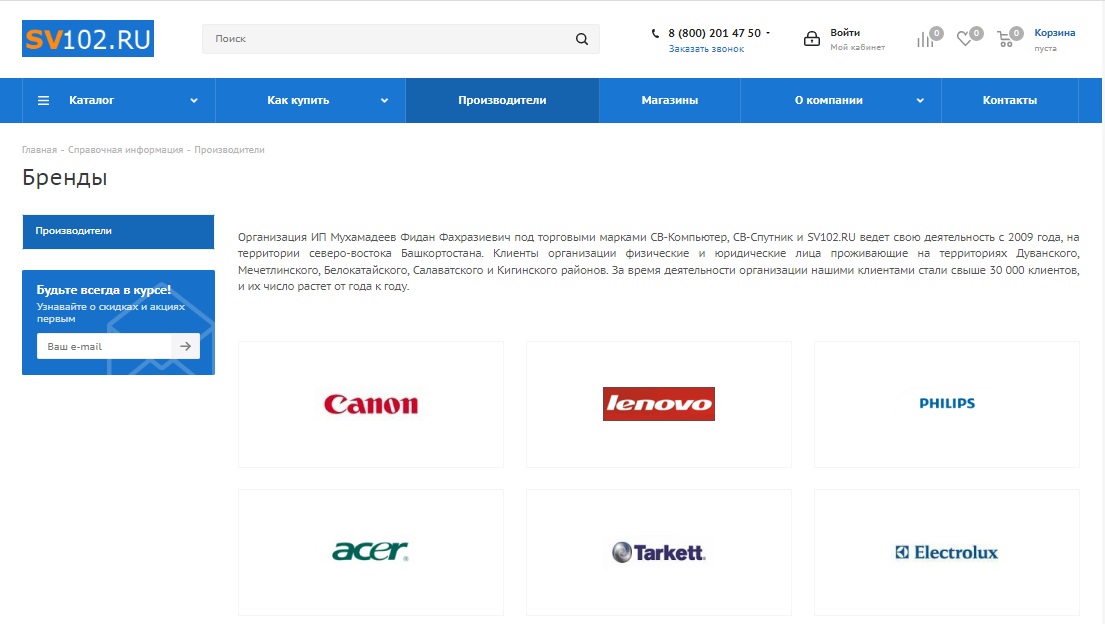Click the phone number 8 (800) 201 47 50
The image size is (1105, 624).
[715, 33]
